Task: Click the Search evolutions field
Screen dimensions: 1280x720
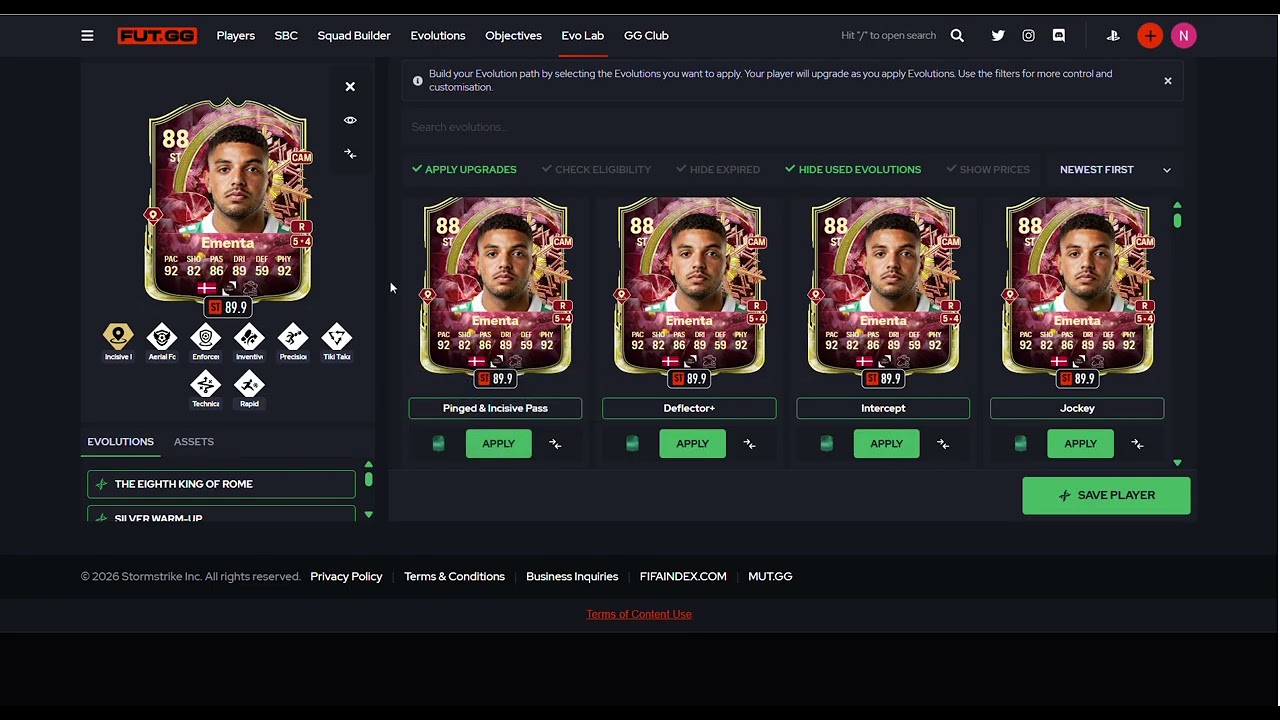Action: [x=793, y=127]
